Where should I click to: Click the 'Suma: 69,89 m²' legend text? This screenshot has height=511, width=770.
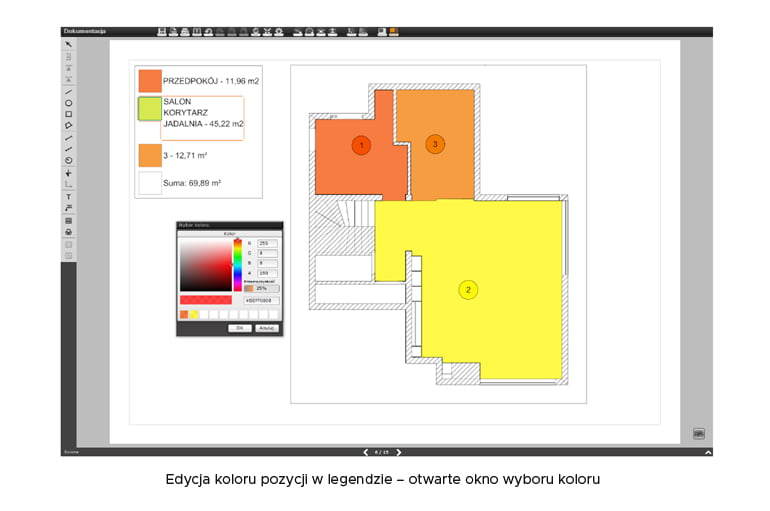[x=192, y=183]
